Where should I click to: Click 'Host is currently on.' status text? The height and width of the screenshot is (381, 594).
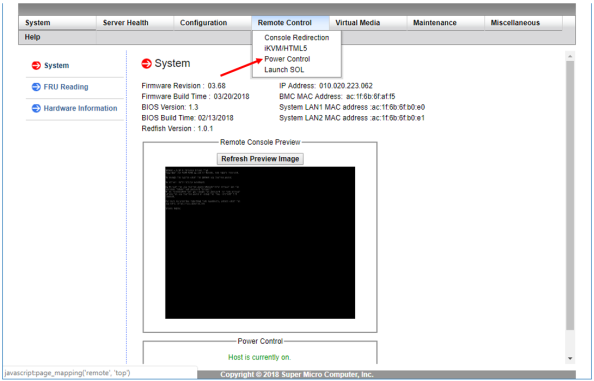pyautogui.click(x=259, y=357)
